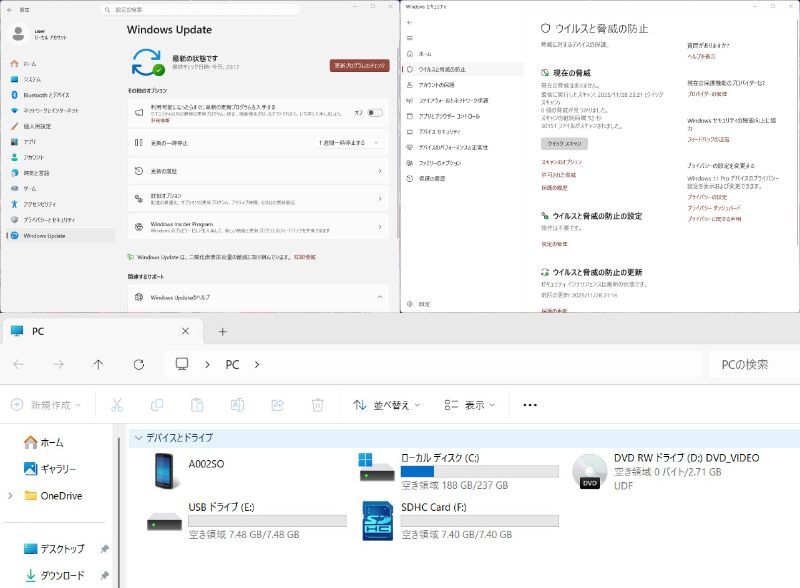
Task: Click the back arrow in Windows Security
Action: pyautogui.click(x=410, y=22)
